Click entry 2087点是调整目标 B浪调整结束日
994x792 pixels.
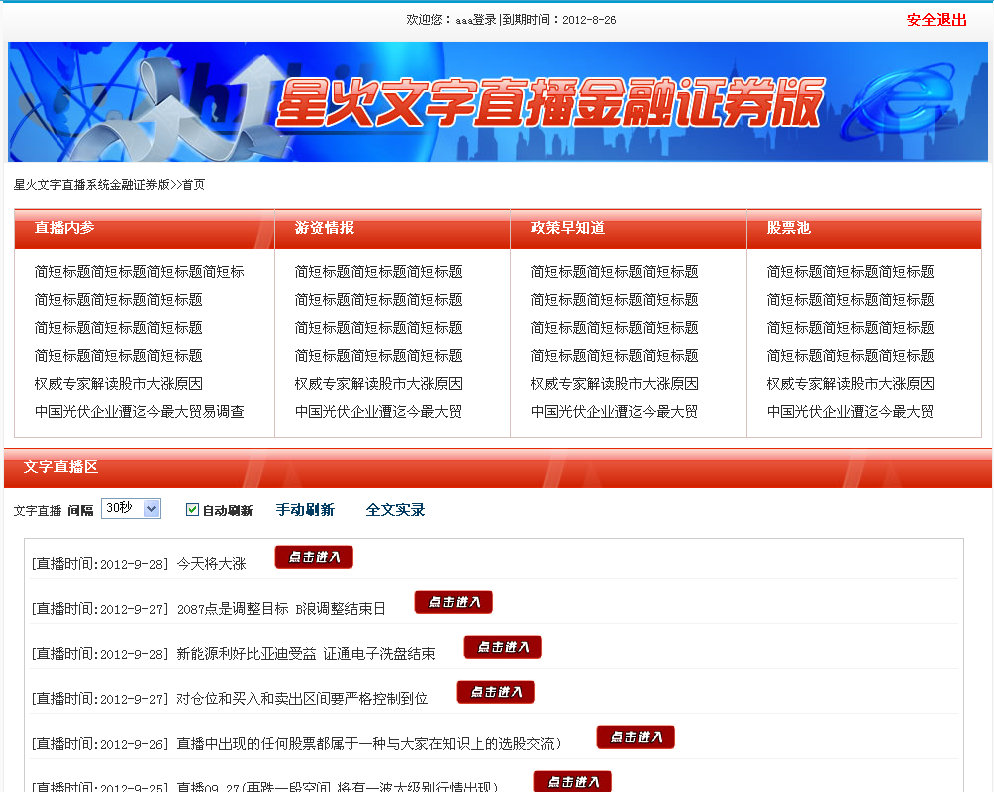coord(281,609)
